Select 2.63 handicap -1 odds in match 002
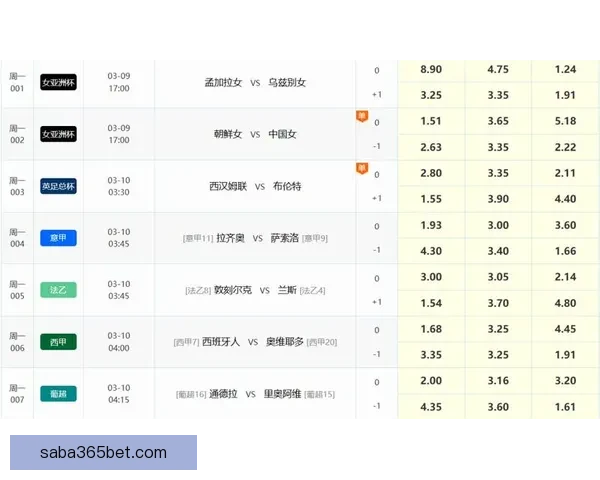600x480 pixels. [431, 147]
